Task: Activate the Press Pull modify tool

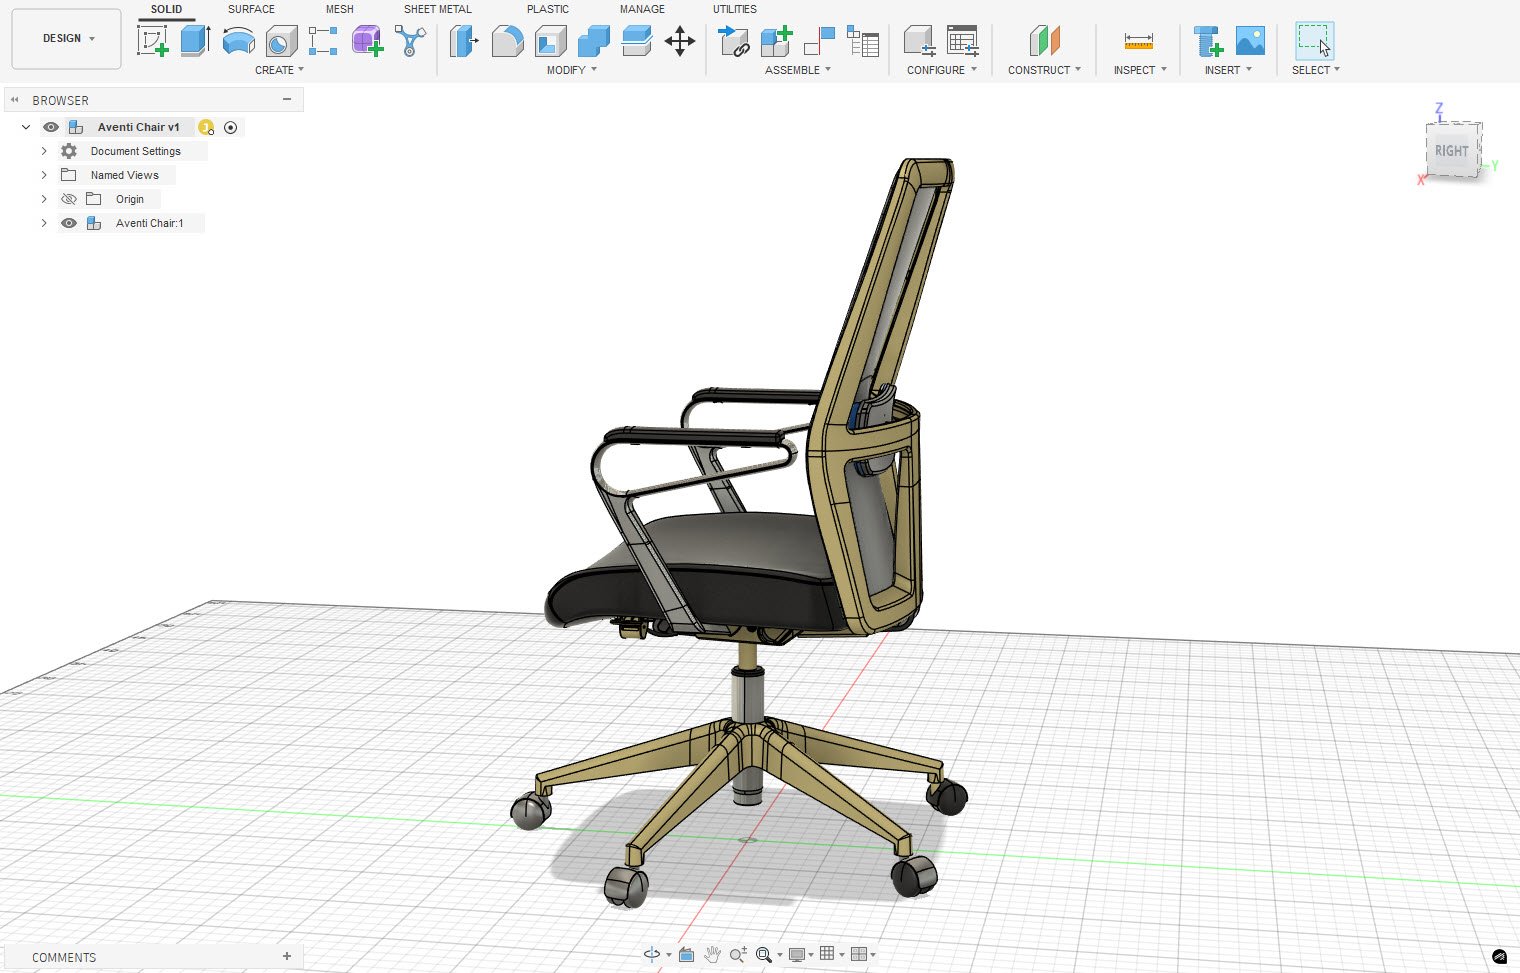Action: [463, 40]
